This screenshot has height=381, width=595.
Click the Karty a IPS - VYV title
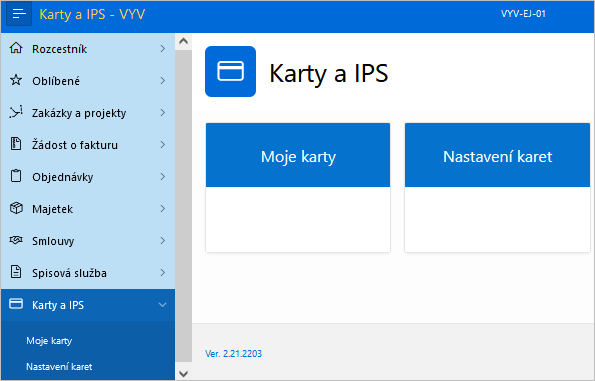pyautogui.click(x=92, y=14)
